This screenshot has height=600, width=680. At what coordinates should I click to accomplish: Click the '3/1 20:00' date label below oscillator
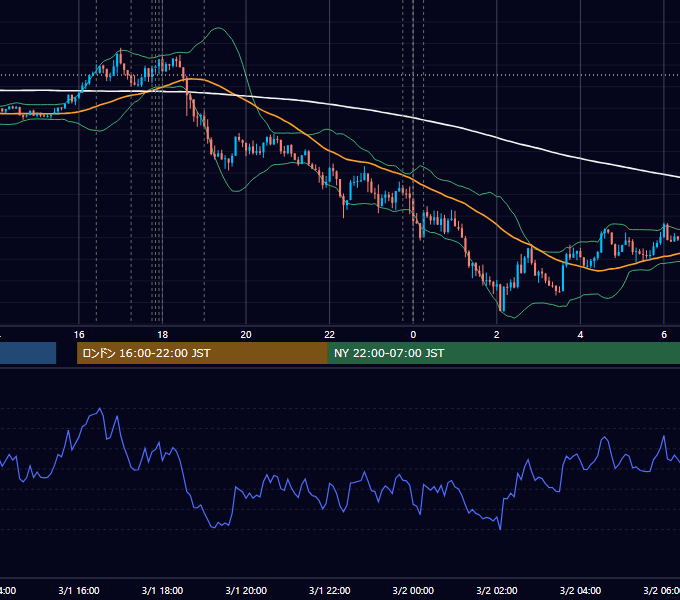tap(246, 590)
